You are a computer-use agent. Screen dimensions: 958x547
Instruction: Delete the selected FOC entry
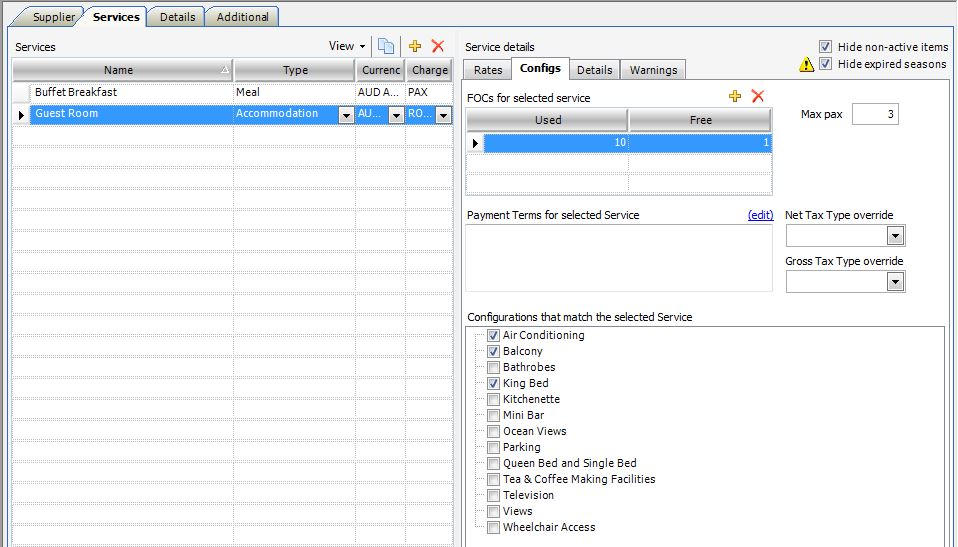click(757, 96)
